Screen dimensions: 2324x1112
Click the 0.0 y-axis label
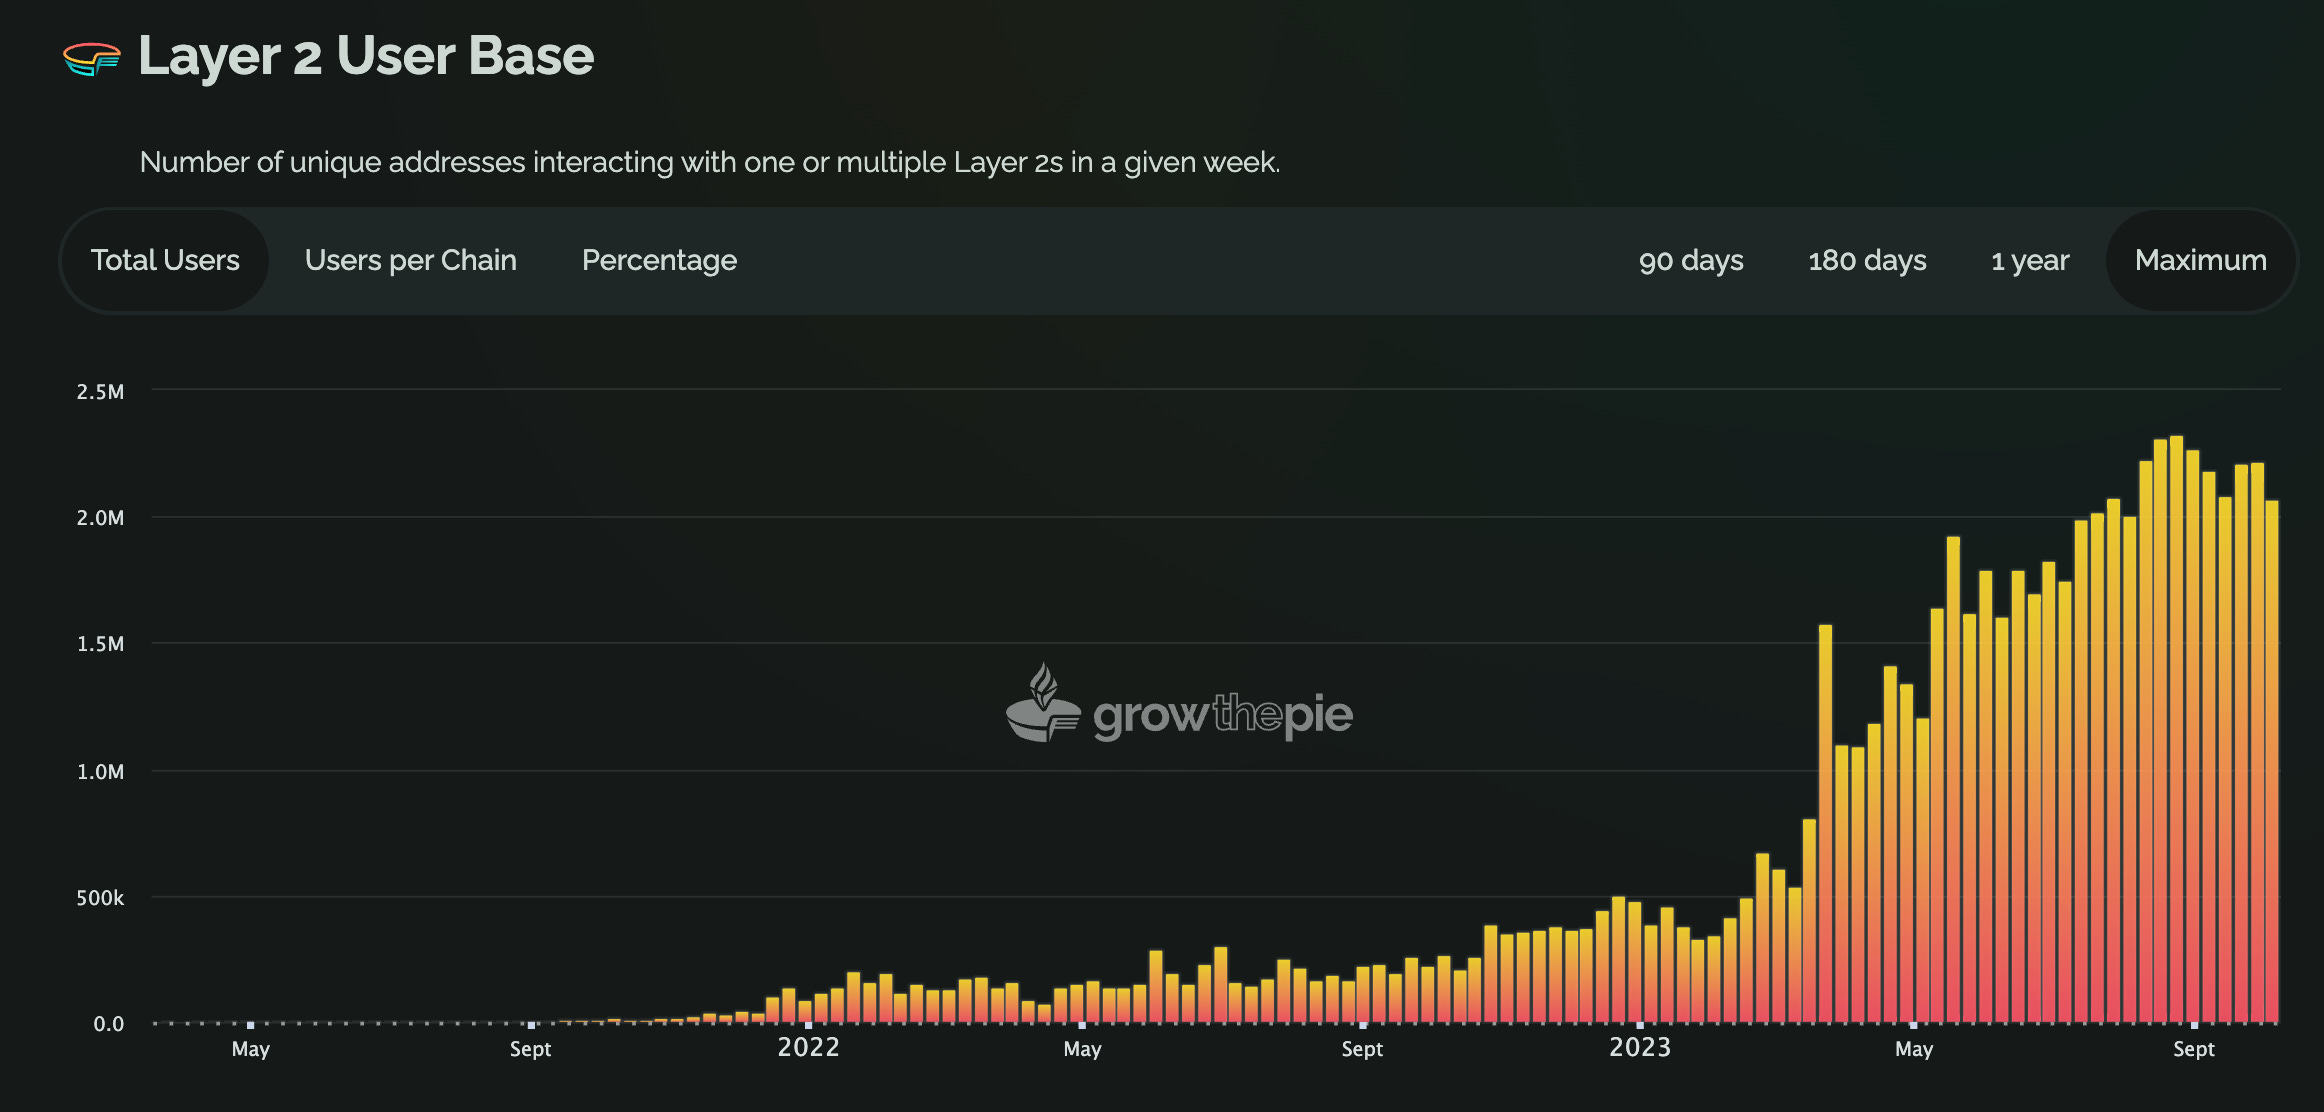point(109,1024)
